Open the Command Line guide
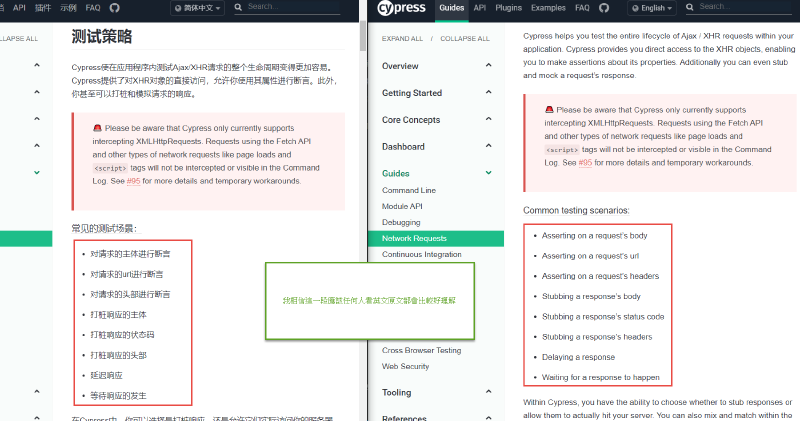The height and width of the screenshot is (421, 800). click(408, 190)
